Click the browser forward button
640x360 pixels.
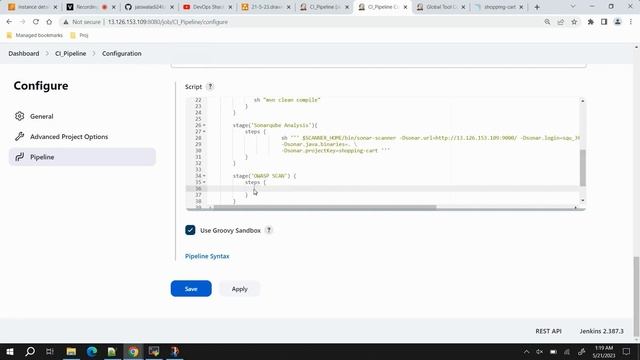(x=22, y=22)
